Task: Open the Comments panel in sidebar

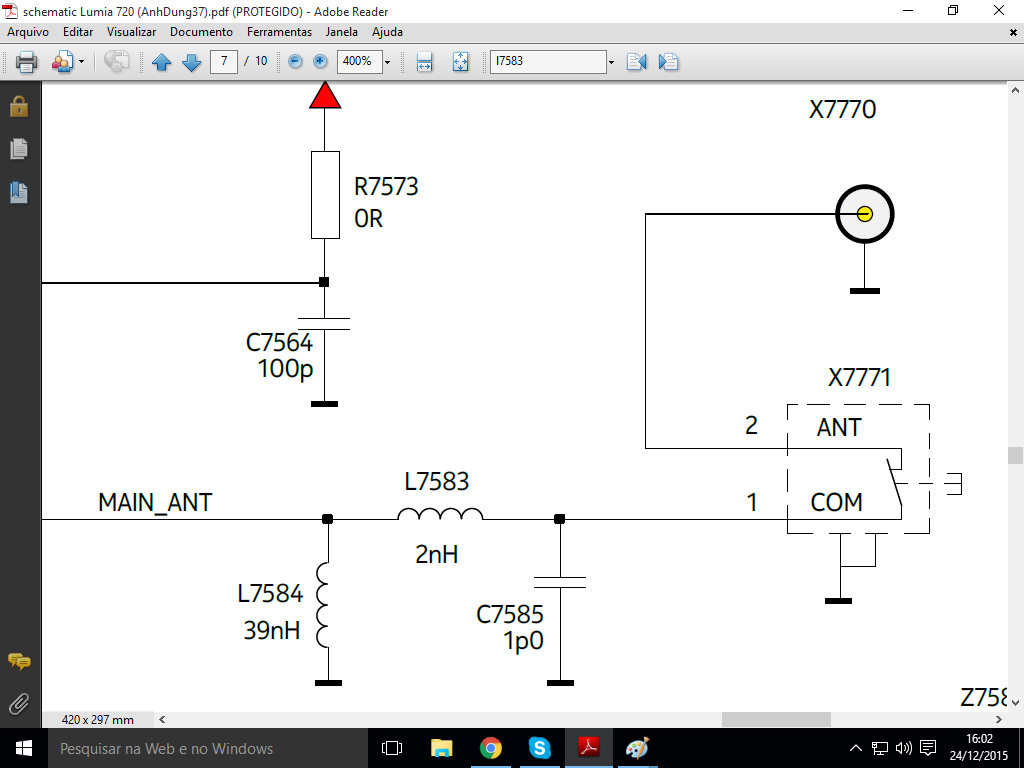Action: (19, 662)
